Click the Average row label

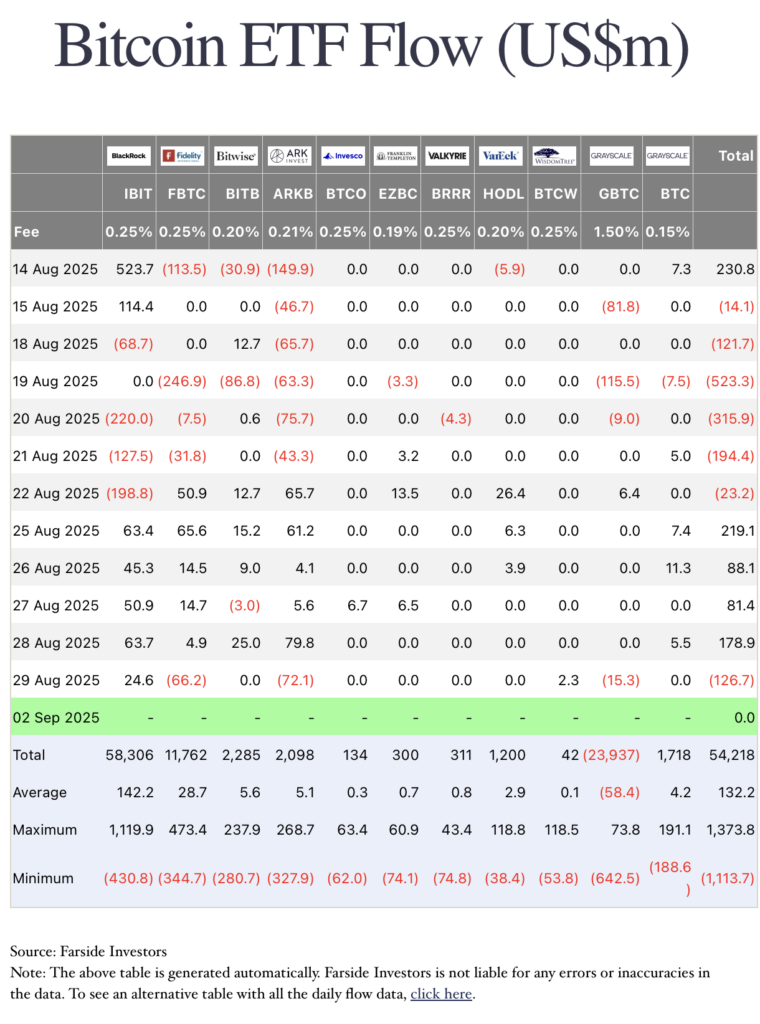(40, 792)
